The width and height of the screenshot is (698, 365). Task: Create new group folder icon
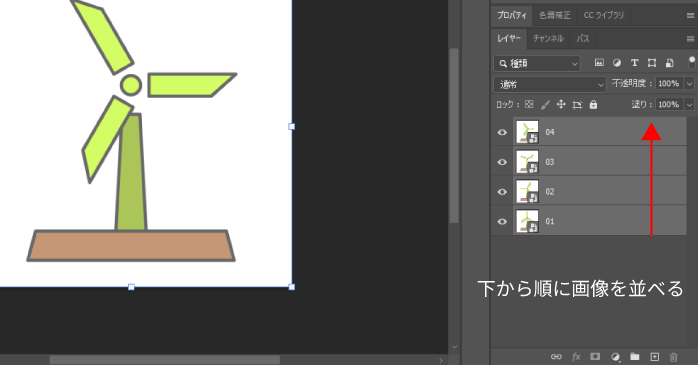pyautogui.click(x=635, y=357)
